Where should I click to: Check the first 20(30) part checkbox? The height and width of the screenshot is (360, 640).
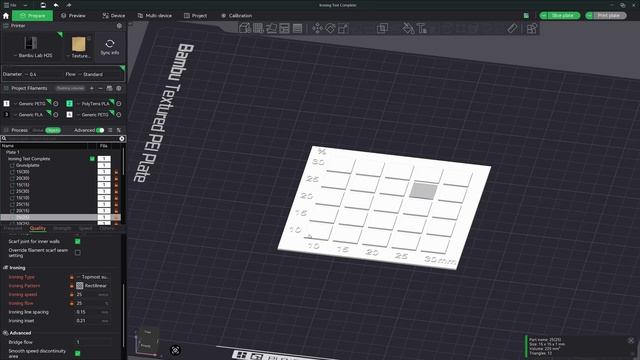point(12,178)
